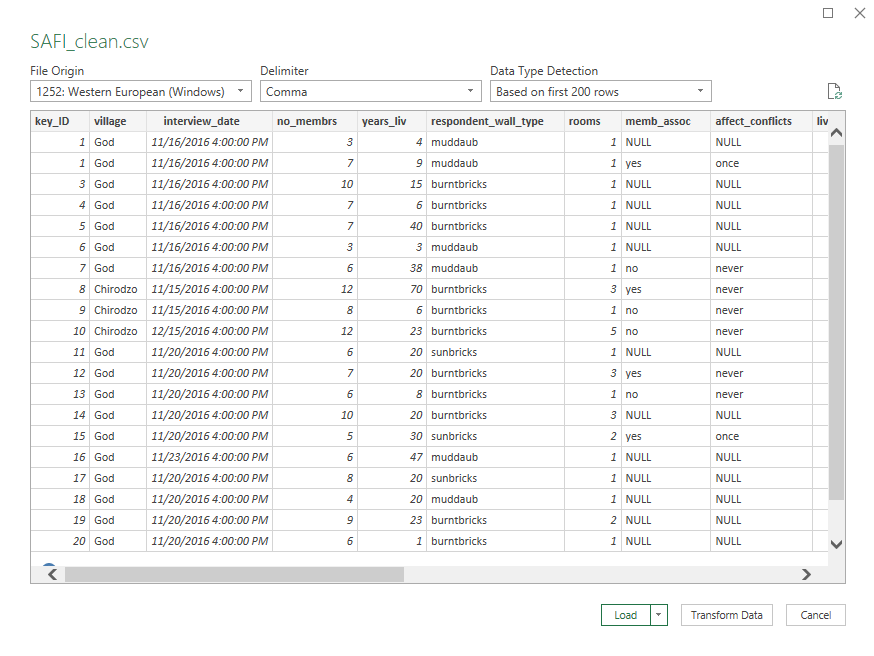Click the vertical scrollbar up arrow

click(x=836, y=133)
